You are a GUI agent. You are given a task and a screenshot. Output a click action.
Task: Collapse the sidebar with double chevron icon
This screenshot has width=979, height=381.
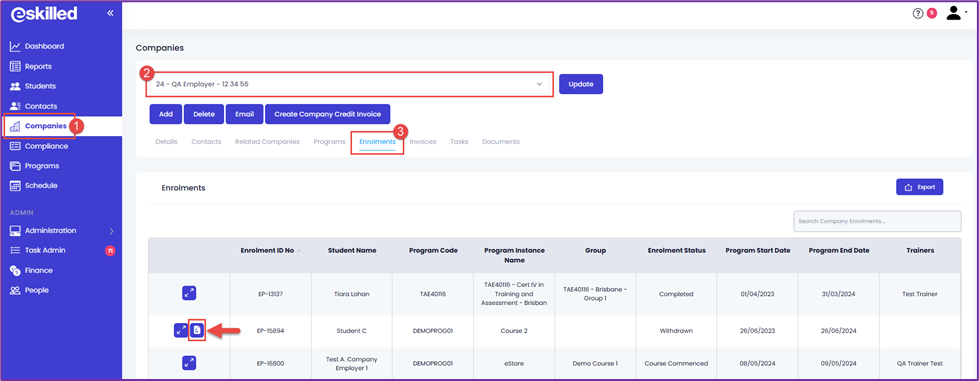tap(111, 12)
